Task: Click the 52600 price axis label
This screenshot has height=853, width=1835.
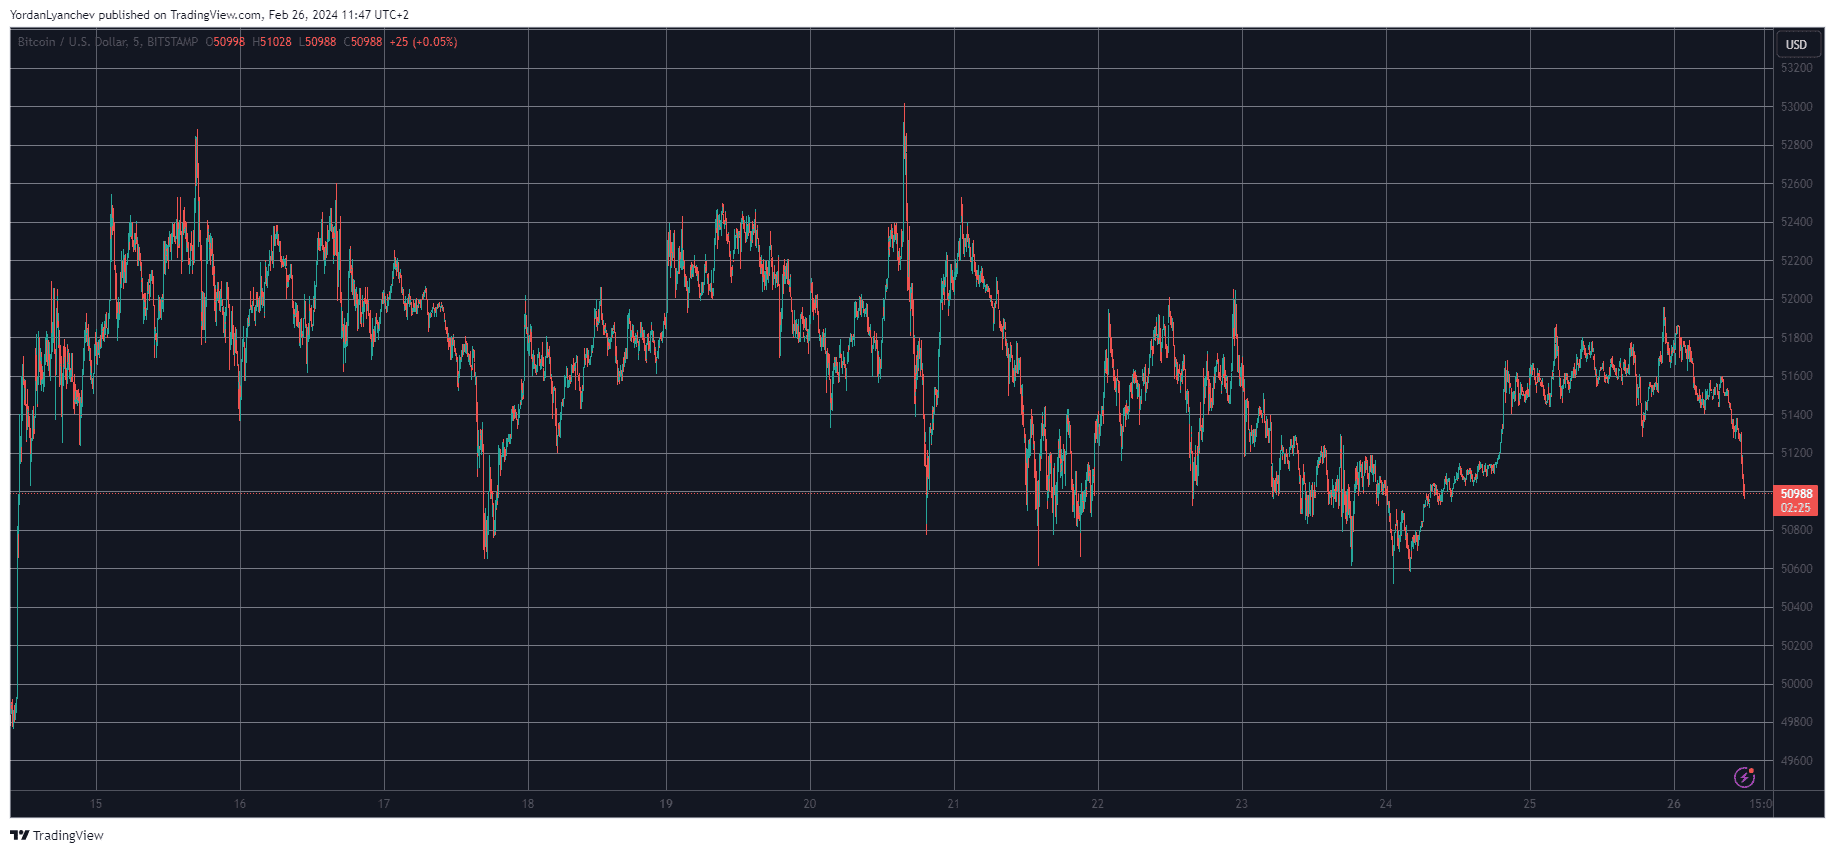Action: pos(1796,184)
